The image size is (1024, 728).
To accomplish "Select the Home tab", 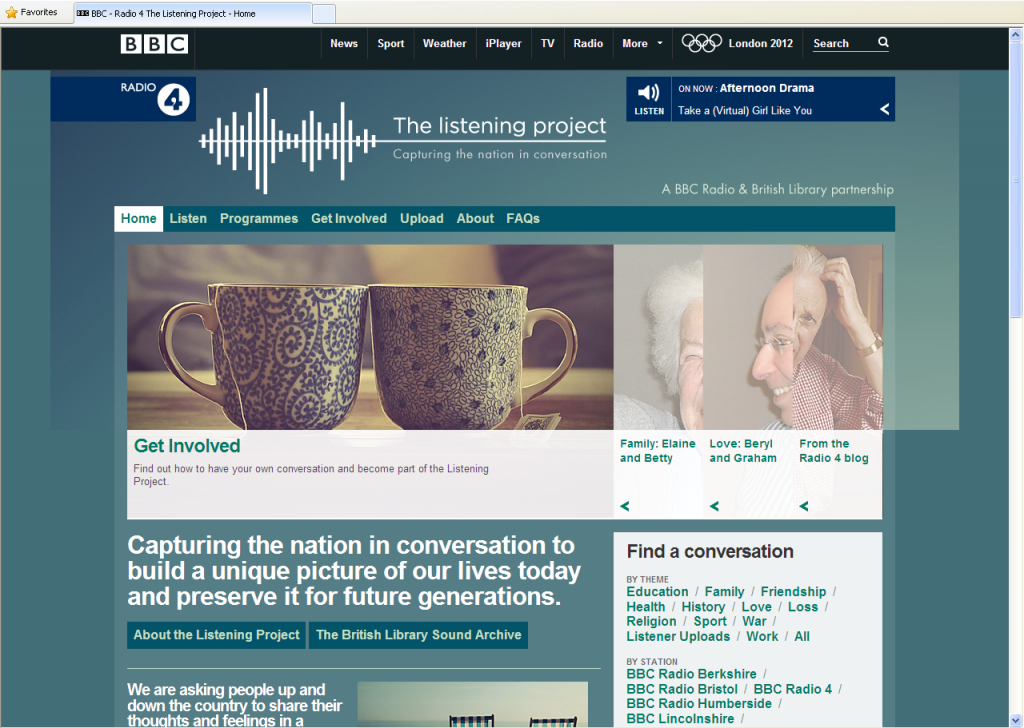I will tap(138, 219).
